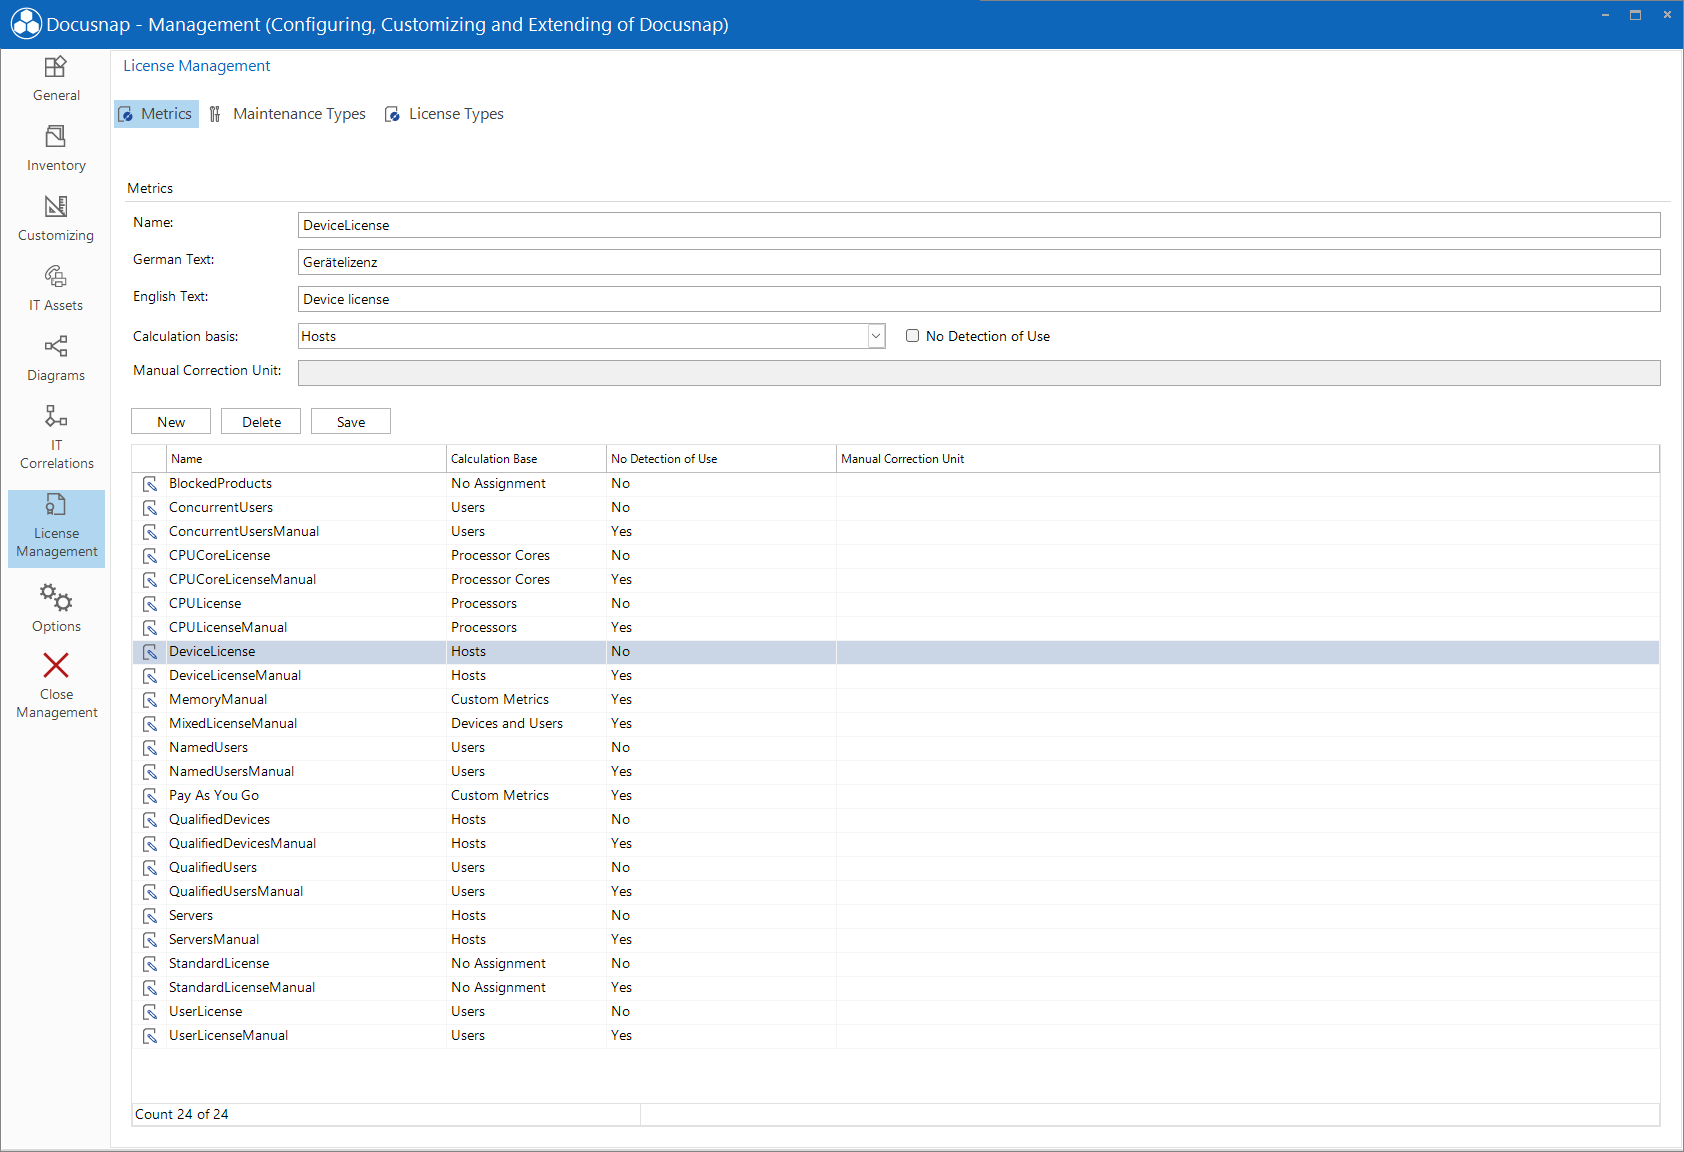Viewport: 1684px width, 1152px height.
Task: Click the edit icon for DeviceLicense row
Action: click(150, 652)
